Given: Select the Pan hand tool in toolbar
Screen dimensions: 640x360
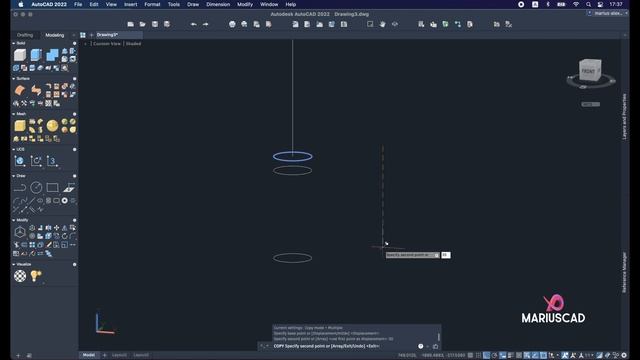Looking at the screenshot, I should pos(382,24).
